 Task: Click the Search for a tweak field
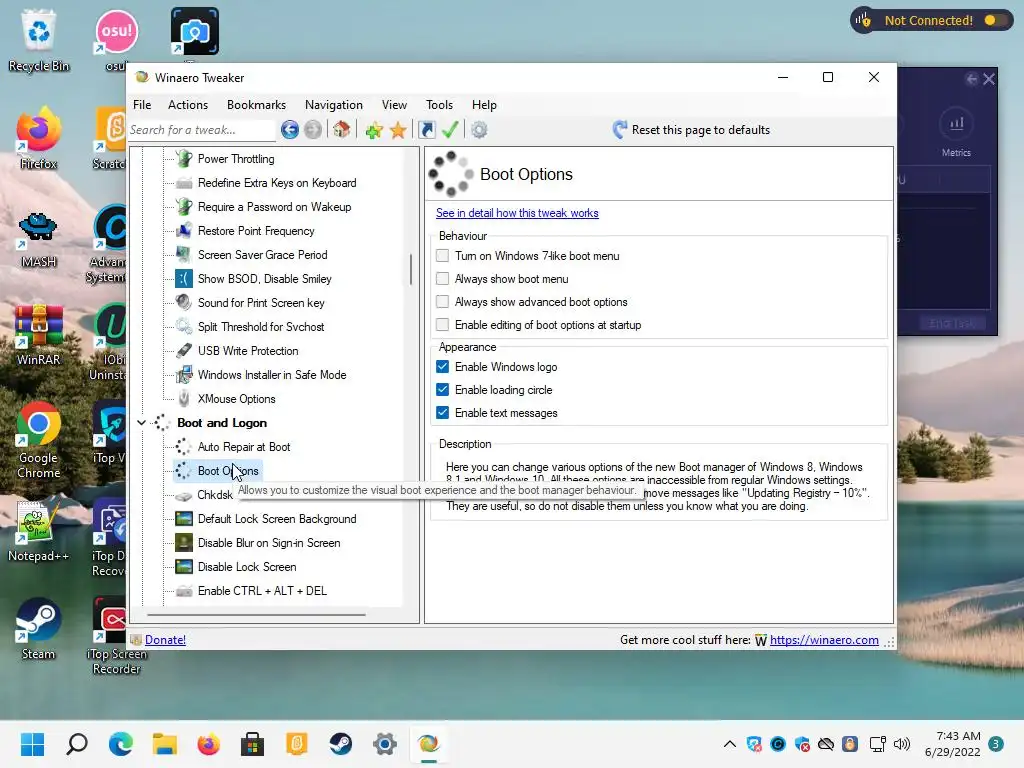[x=201, y=130]
